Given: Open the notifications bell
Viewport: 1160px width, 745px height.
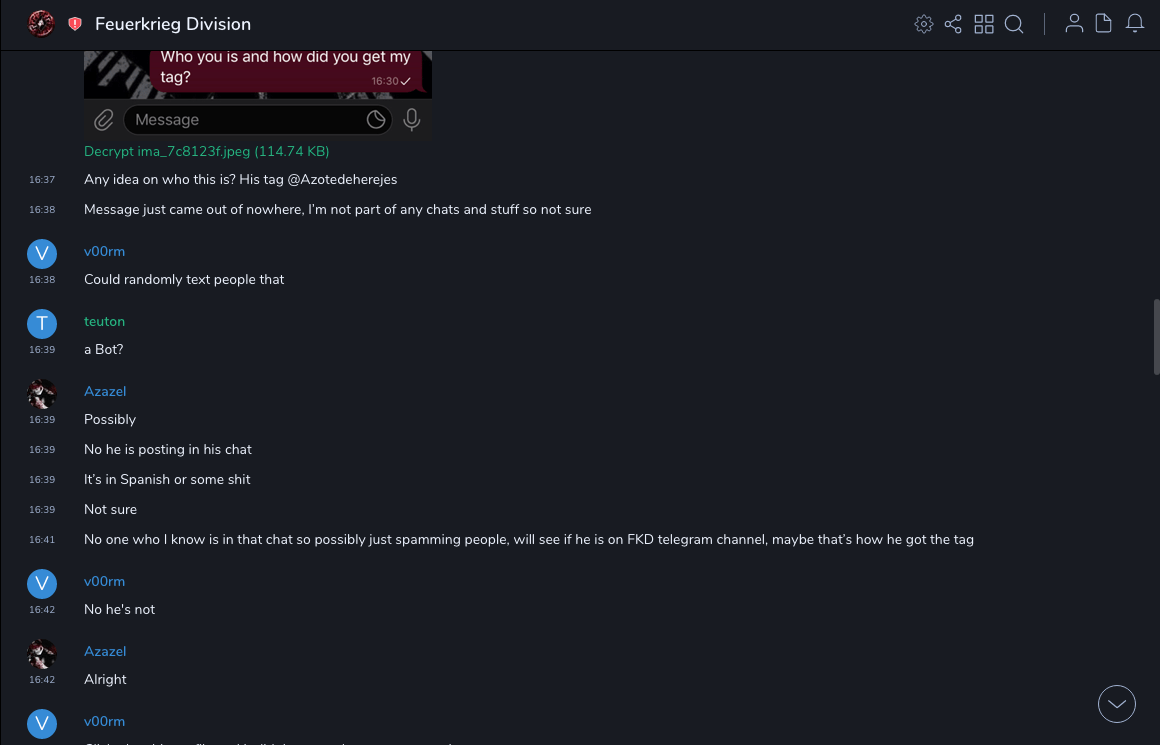Looking at the screenshot, I should tap(1135, 24).
